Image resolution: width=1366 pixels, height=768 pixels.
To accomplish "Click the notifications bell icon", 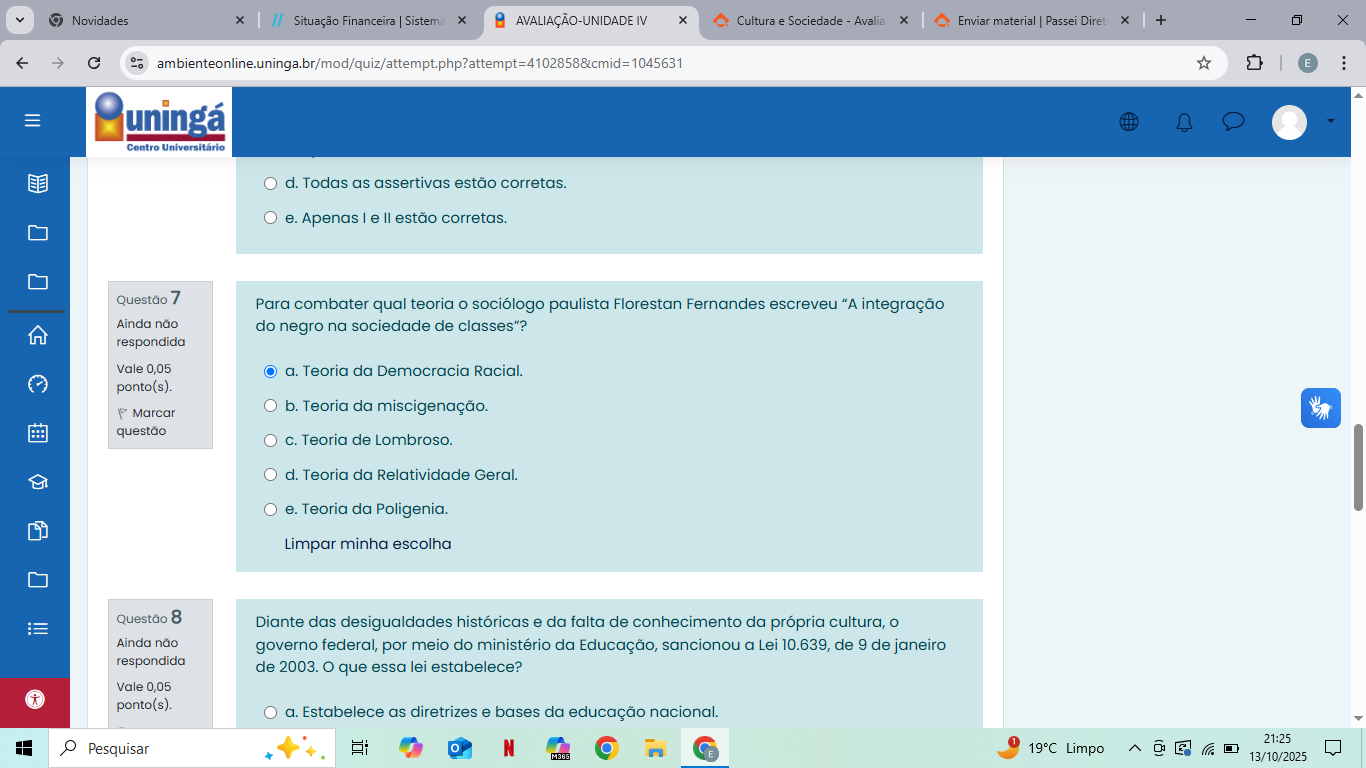I will click(1184, 122).
